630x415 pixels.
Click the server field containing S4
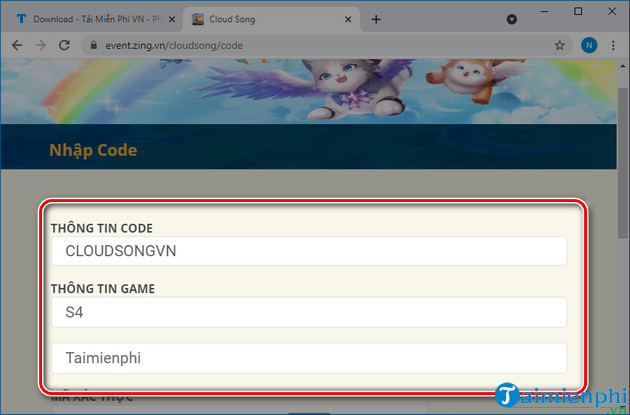(x=309, y=312)
